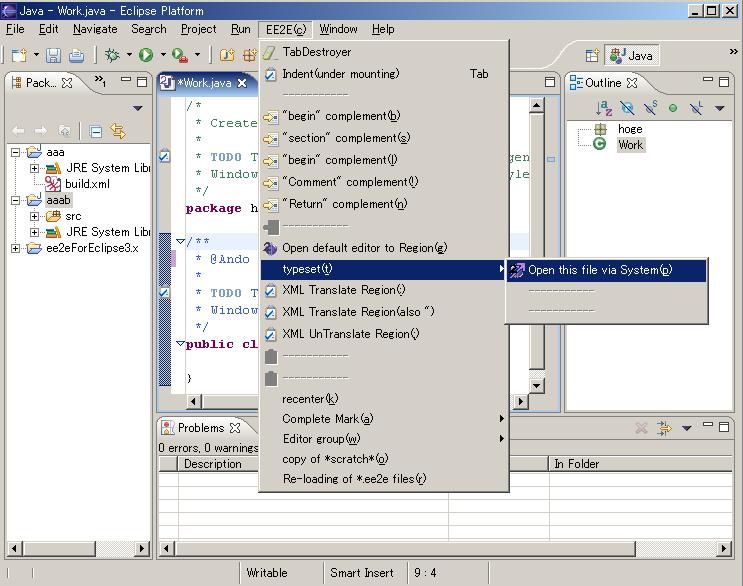Open Outline view dropdown menu
This screenshot has height=586, width=743.
tap(719, 108)
